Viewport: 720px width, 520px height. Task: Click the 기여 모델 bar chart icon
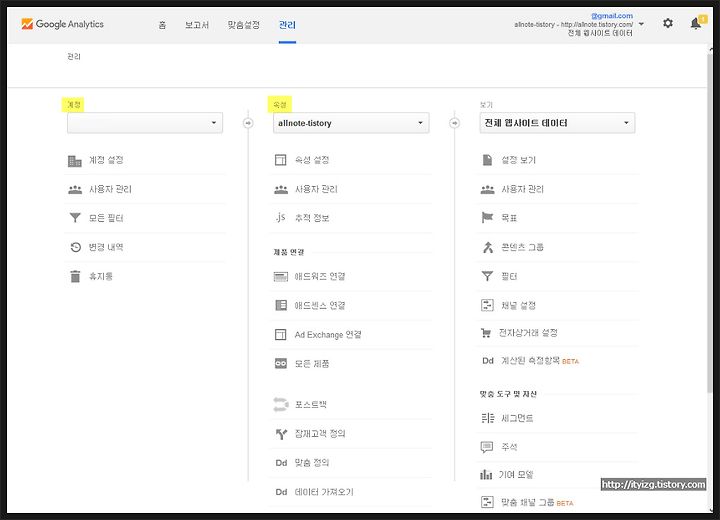click(486, 475)
